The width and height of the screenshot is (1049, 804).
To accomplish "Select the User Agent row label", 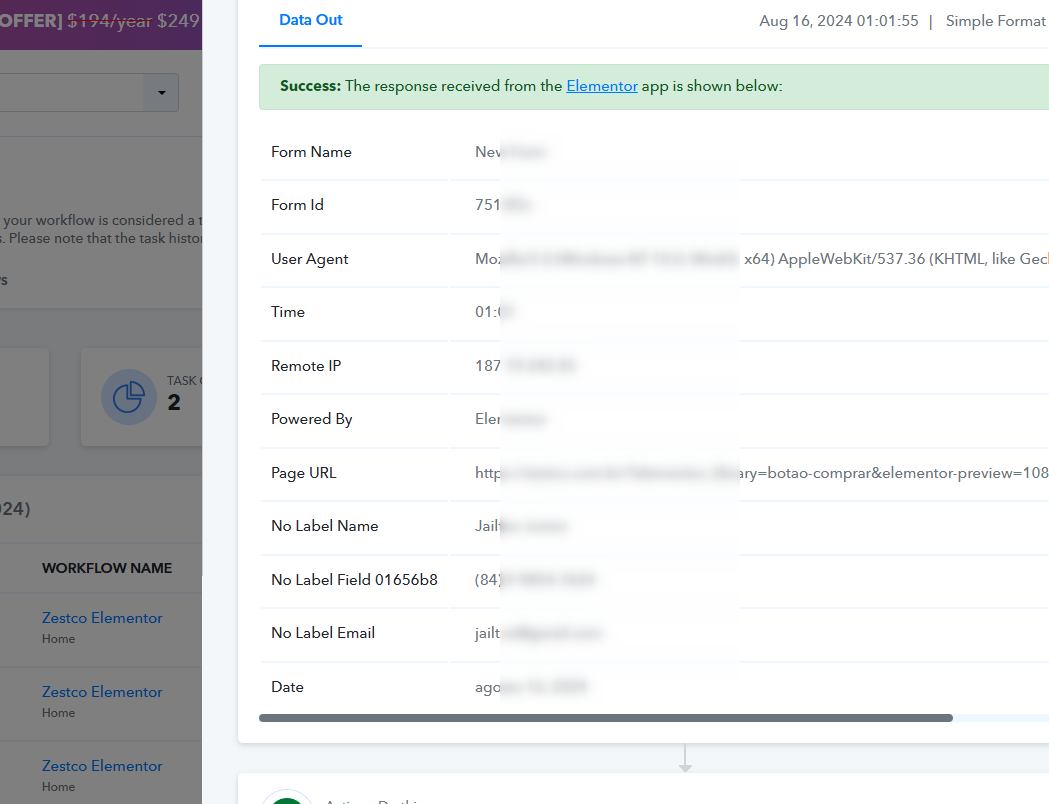I will click(x=309, y=260).
